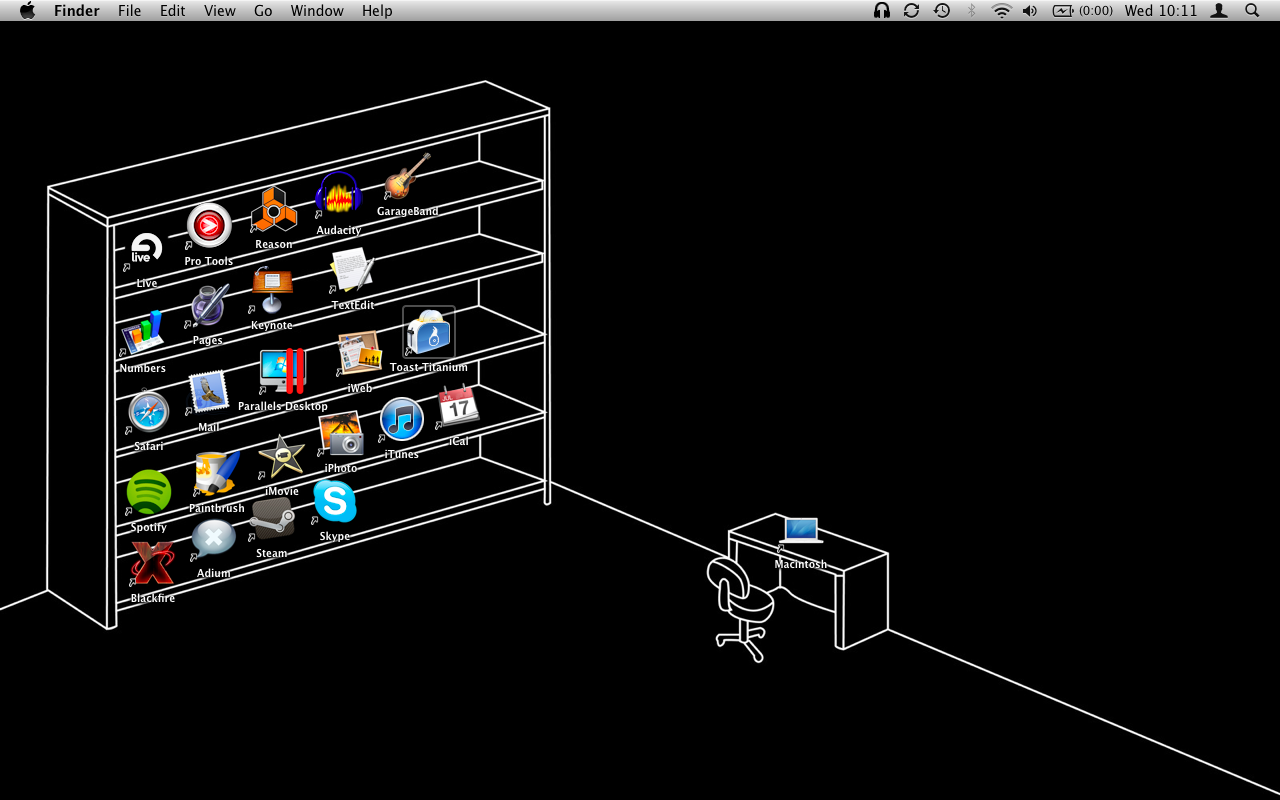The height and width of the screenshot is (800, 1280).
Task: Select the TextEdit document icon
Action: click(352, 271)
